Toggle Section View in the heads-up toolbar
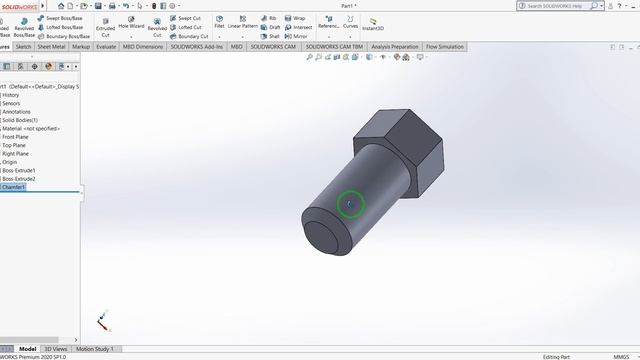 click(x=337, y=57)
